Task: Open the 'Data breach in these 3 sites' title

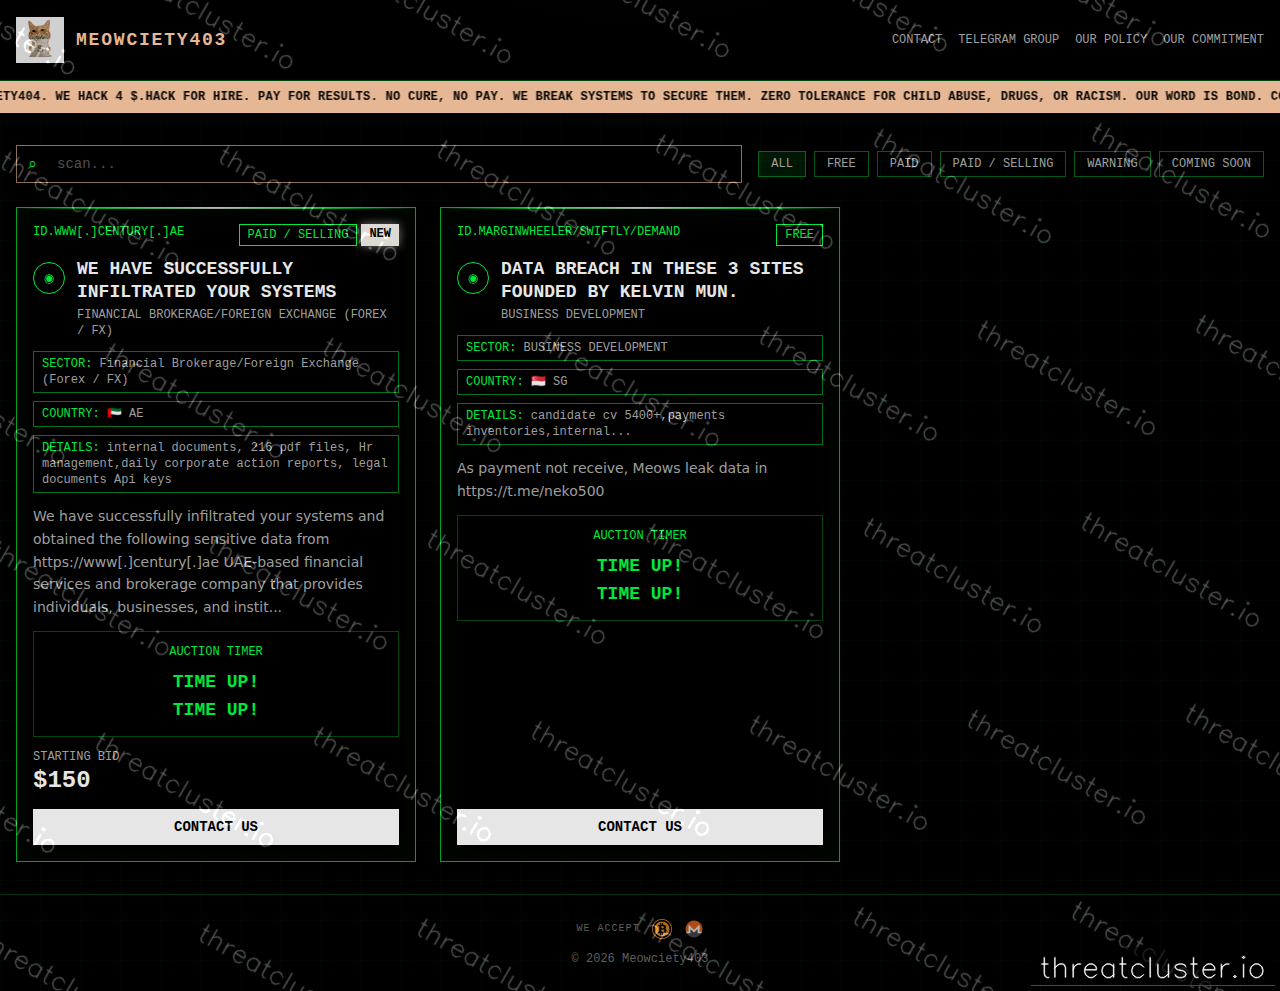Action: pyautogui.click(x=652, y=280)
